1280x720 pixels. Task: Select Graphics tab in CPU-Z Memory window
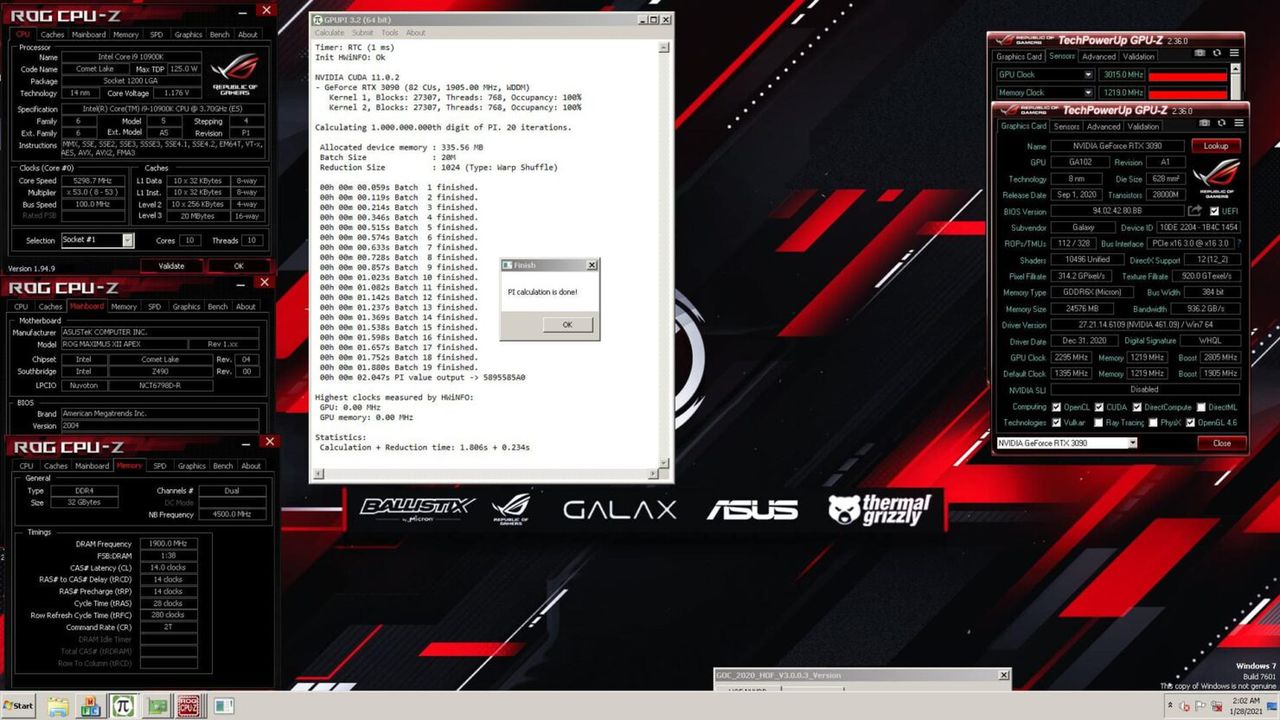pyautogui.click(x=191, y=466)
